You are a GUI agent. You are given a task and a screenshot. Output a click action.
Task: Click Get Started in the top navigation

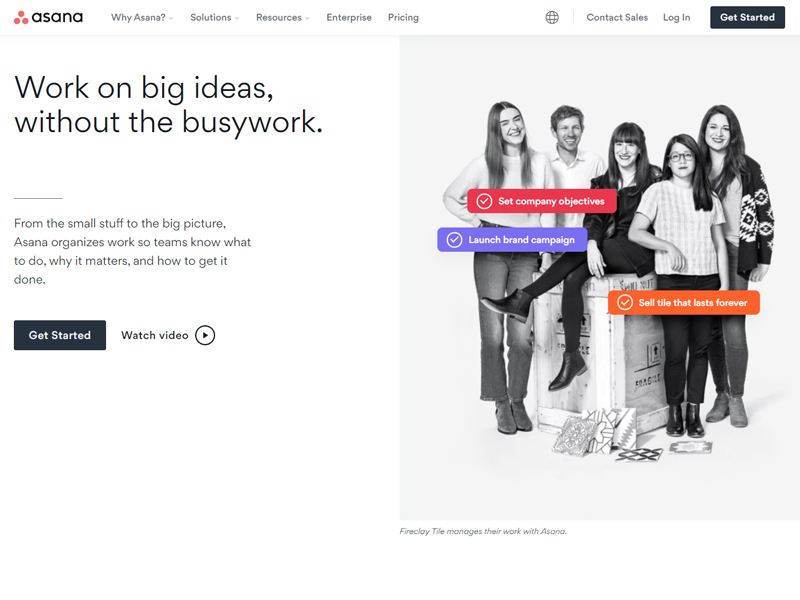(747, 17)
